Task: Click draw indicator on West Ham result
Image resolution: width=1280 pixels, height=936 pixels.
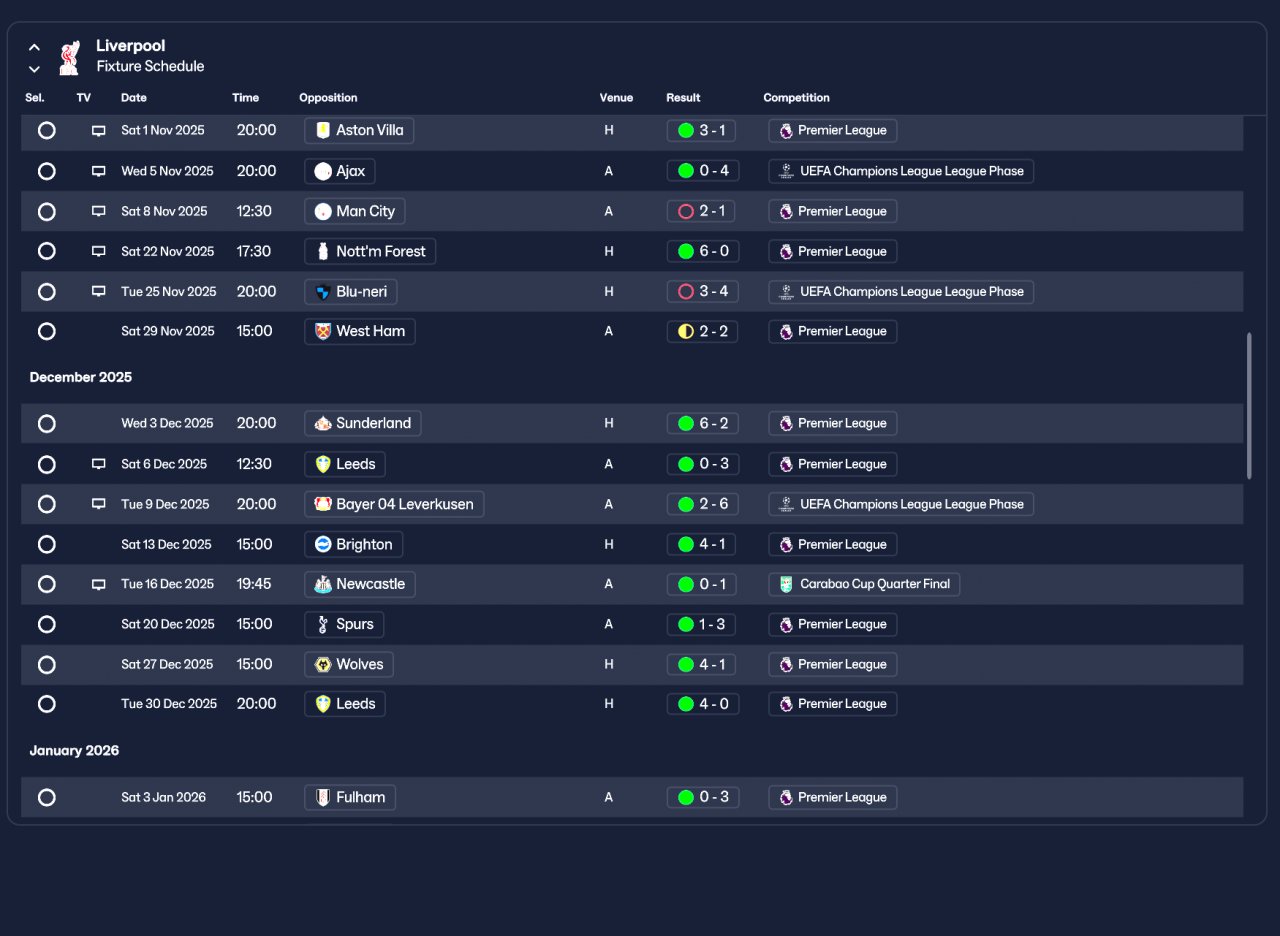Action: [686, 331]
